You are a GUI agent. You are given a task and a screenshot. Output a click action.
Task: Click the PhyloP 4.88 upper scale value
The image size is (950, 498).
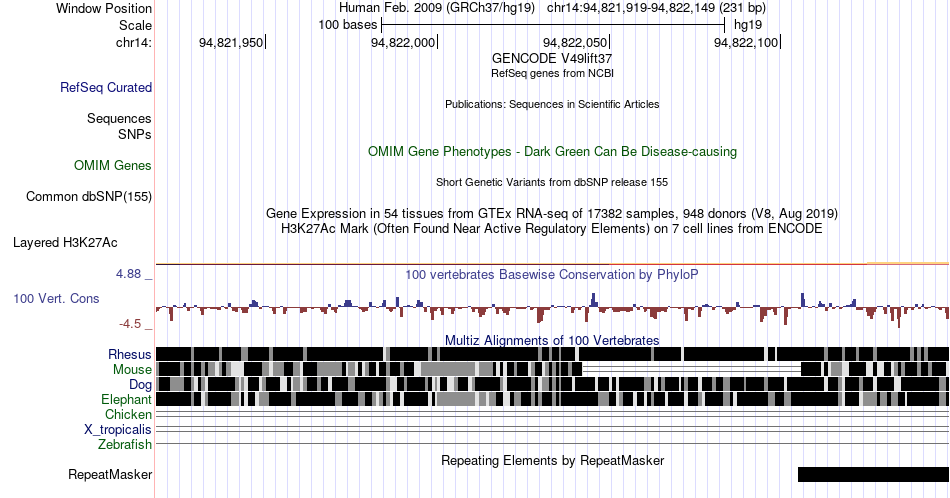(x=128, y=274)
